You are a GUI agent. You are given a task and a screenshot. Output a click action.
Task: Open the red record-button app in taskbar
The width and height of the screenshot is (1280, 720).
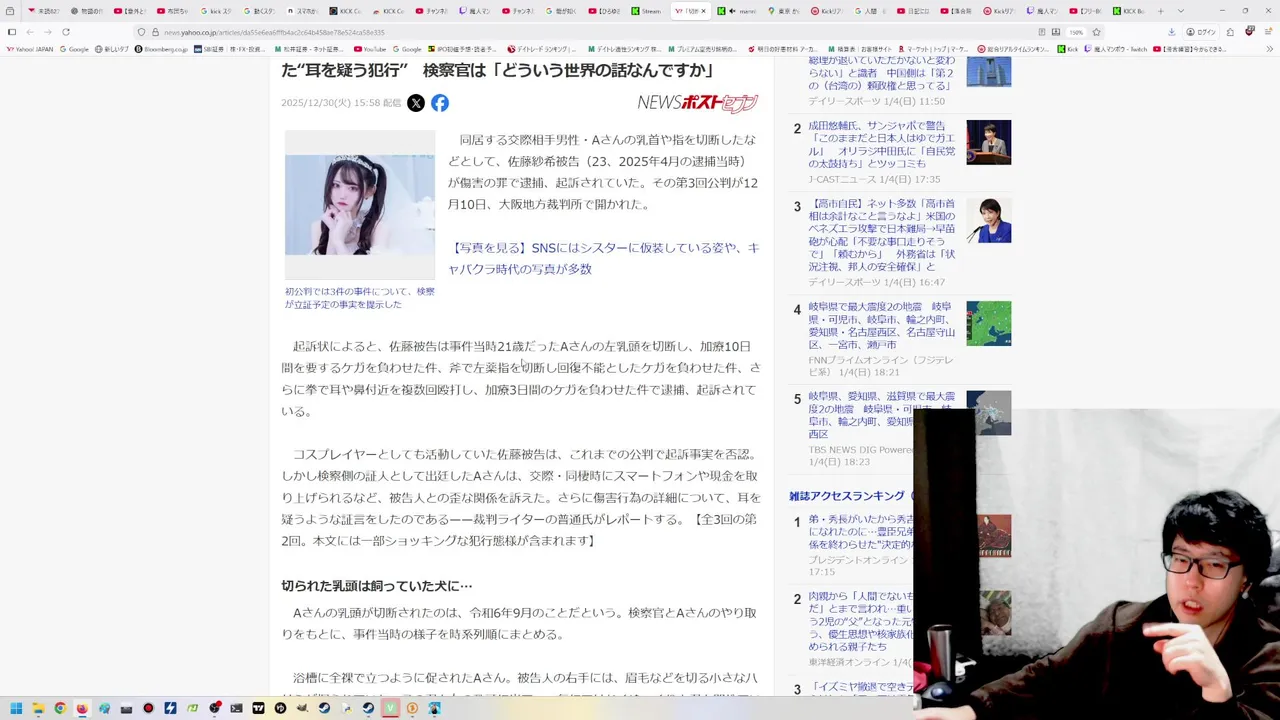pyautogui.click(x=148, y=708)
